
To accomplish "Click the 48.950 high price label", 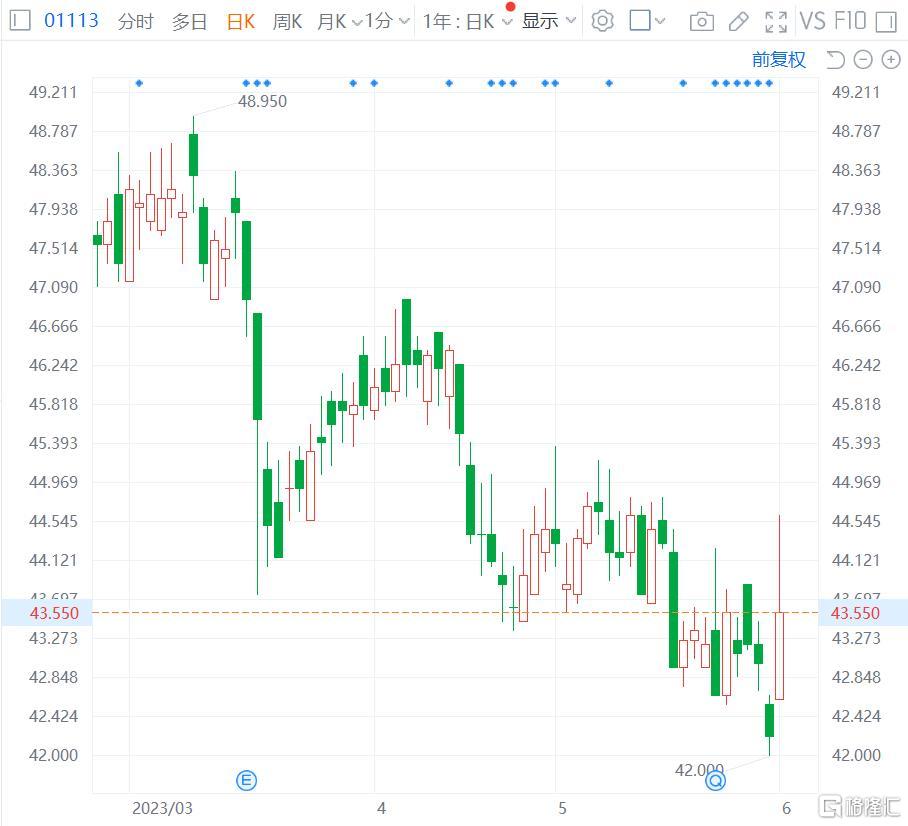I will (262, 101).
